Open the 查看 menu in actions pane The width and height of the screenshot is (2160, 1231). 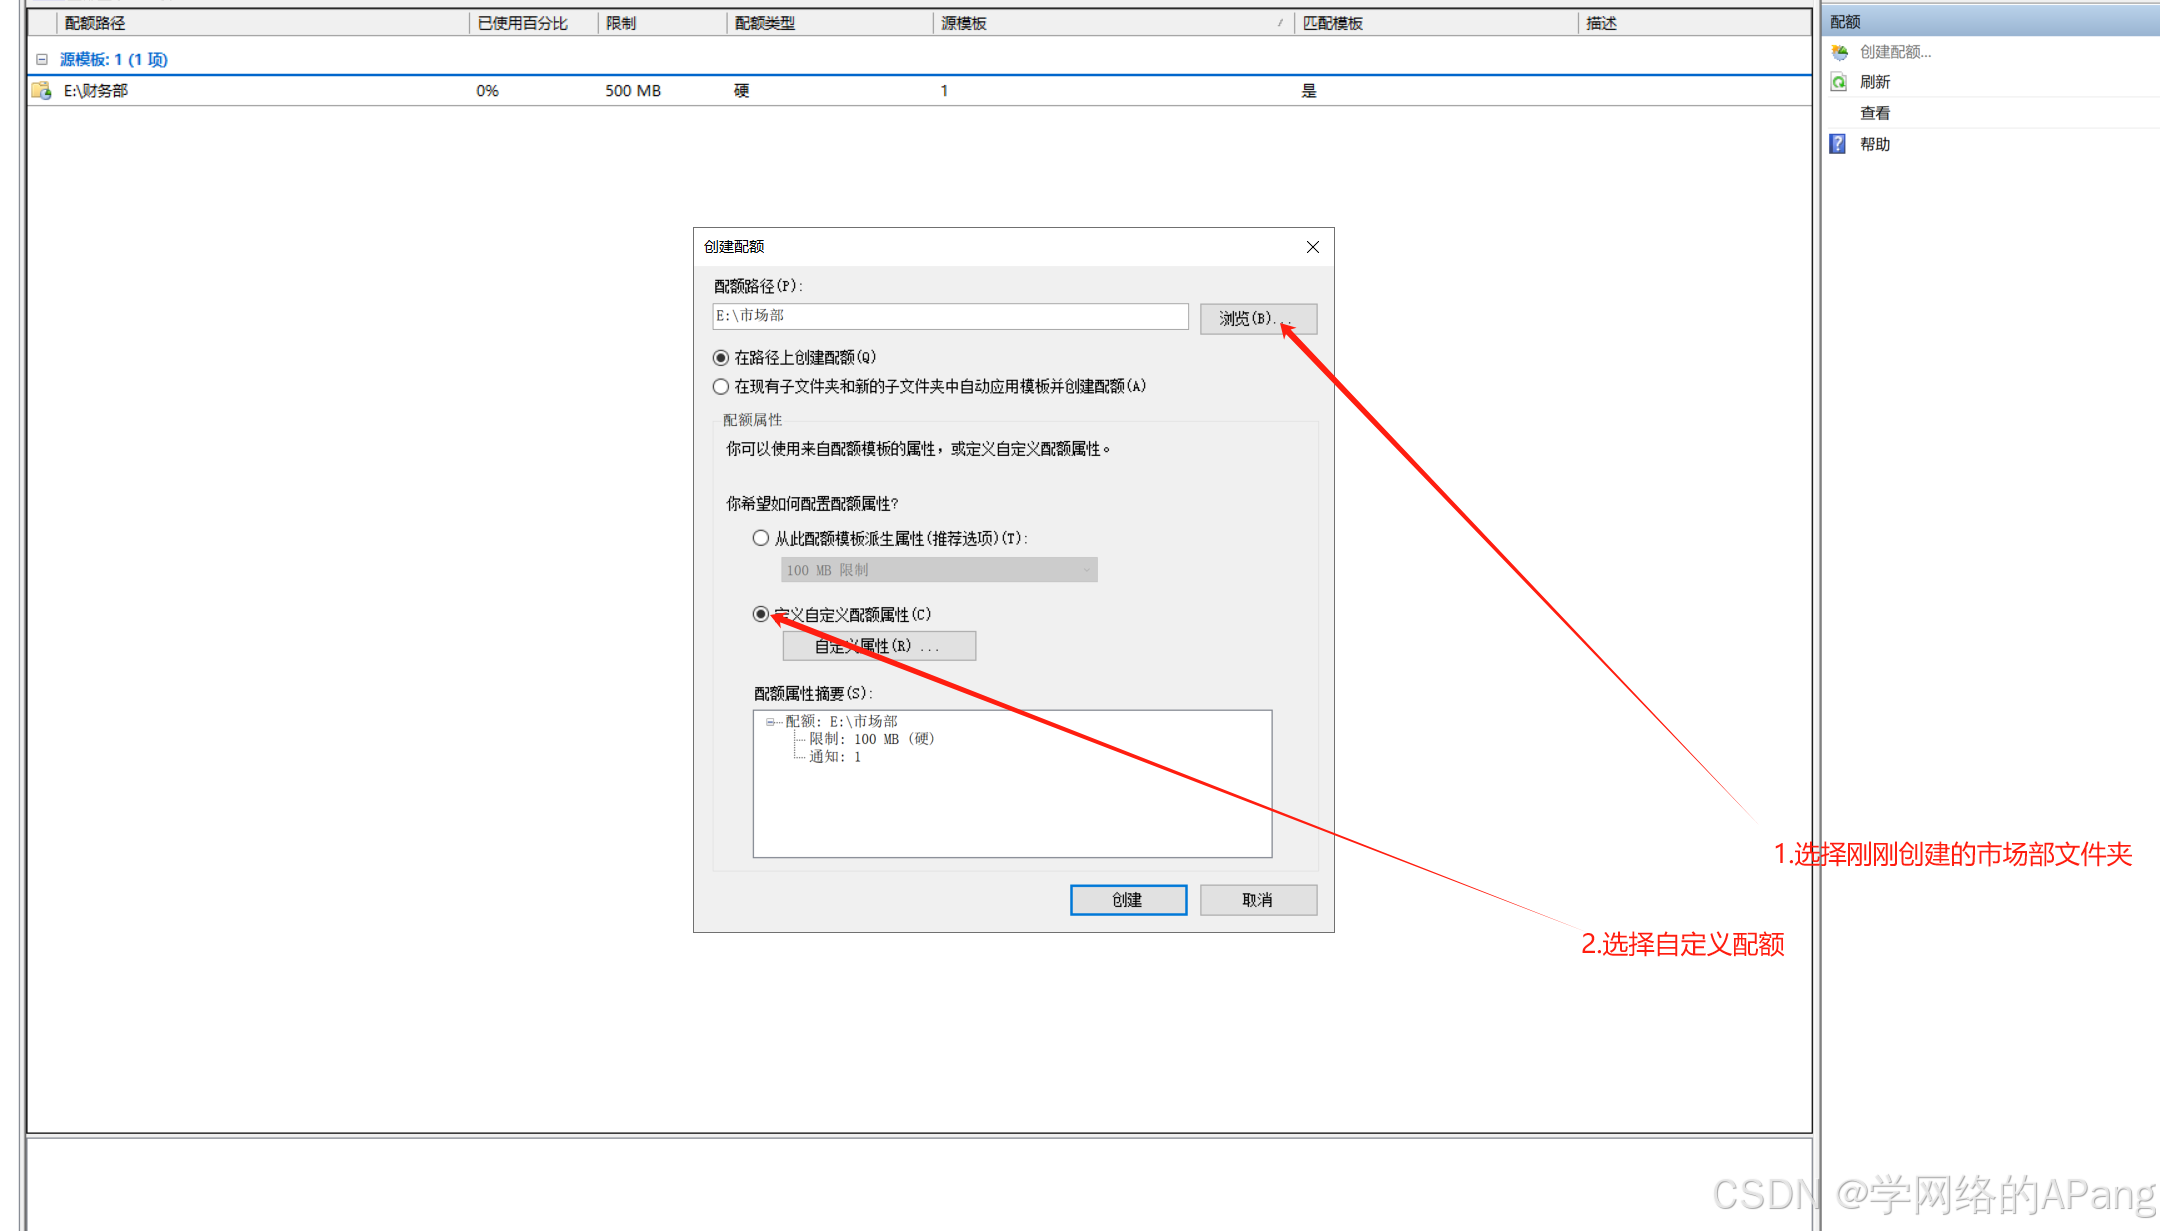pos(1875,113)
